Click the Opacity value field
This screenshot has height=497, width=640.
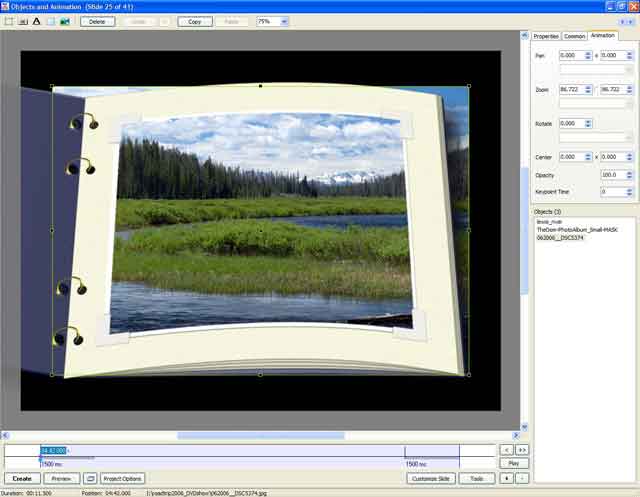coord(614,175)
